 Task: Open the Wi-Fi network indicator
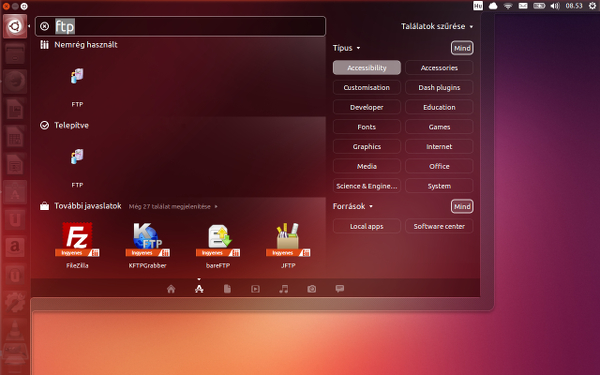pyautogui.click(x=508, y=6)
